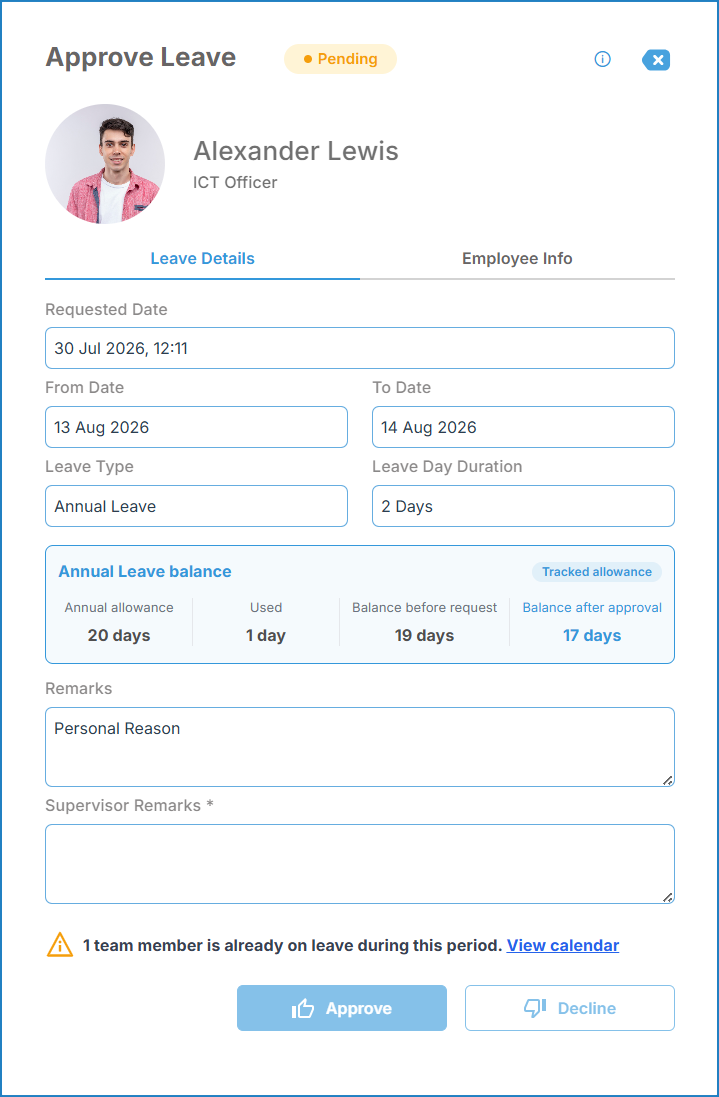Click the Leave Day Duration field
This screenshot has height=1097, width=719.
(523, 506)
